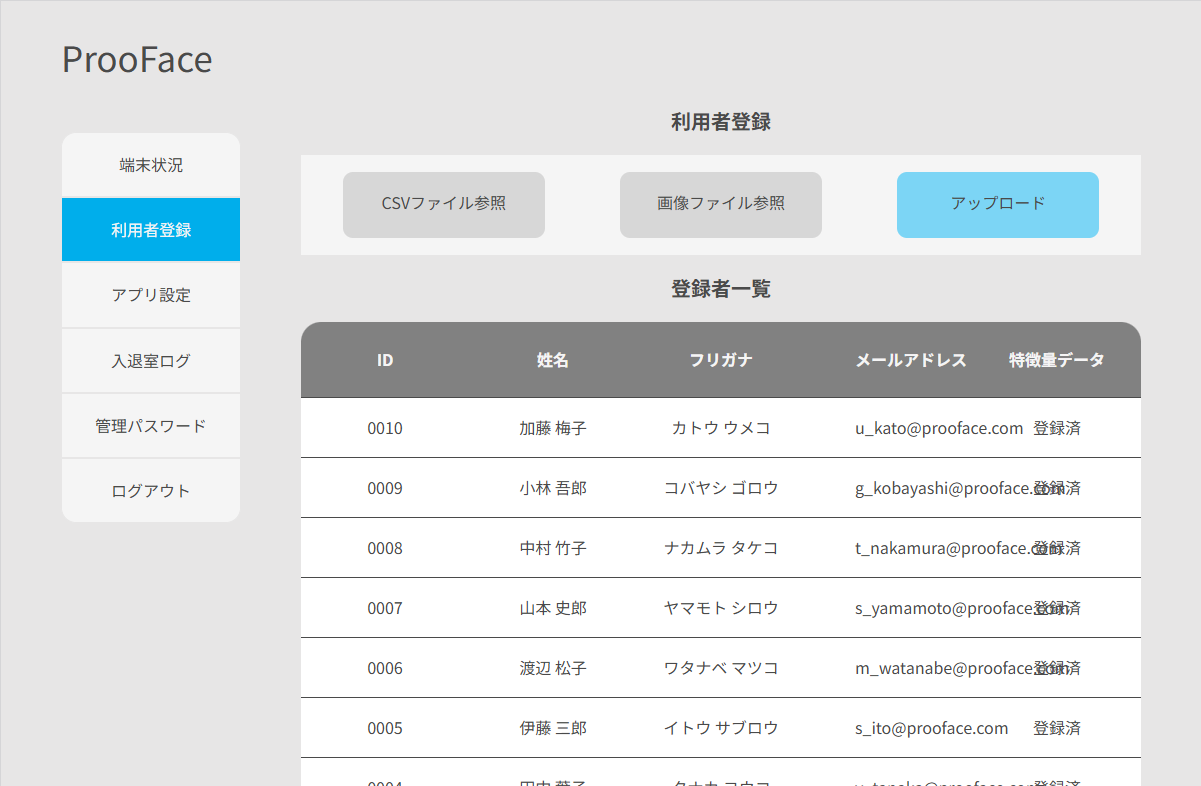Click the 利用者登録 page heading
Viewport: 1201px width, 786px height.
721,122
